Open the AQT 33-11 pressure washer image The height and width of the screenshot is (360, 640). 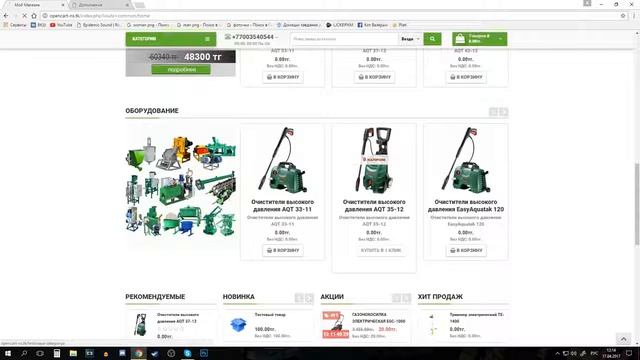(282, 160)
